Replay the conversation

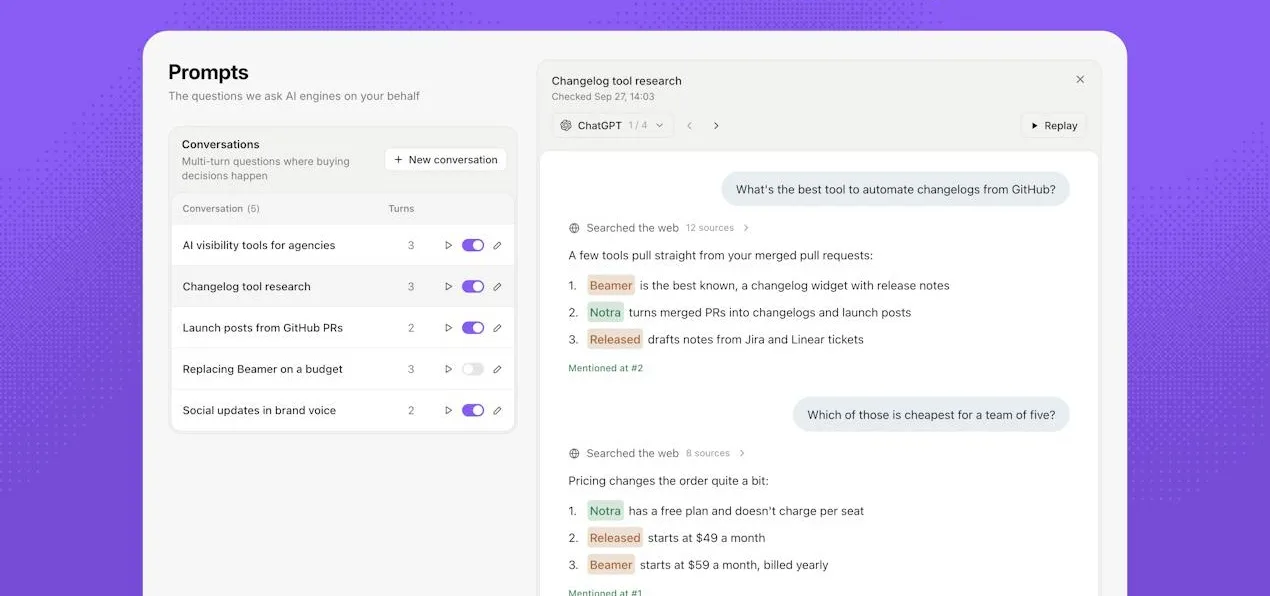pos(1053,125)
